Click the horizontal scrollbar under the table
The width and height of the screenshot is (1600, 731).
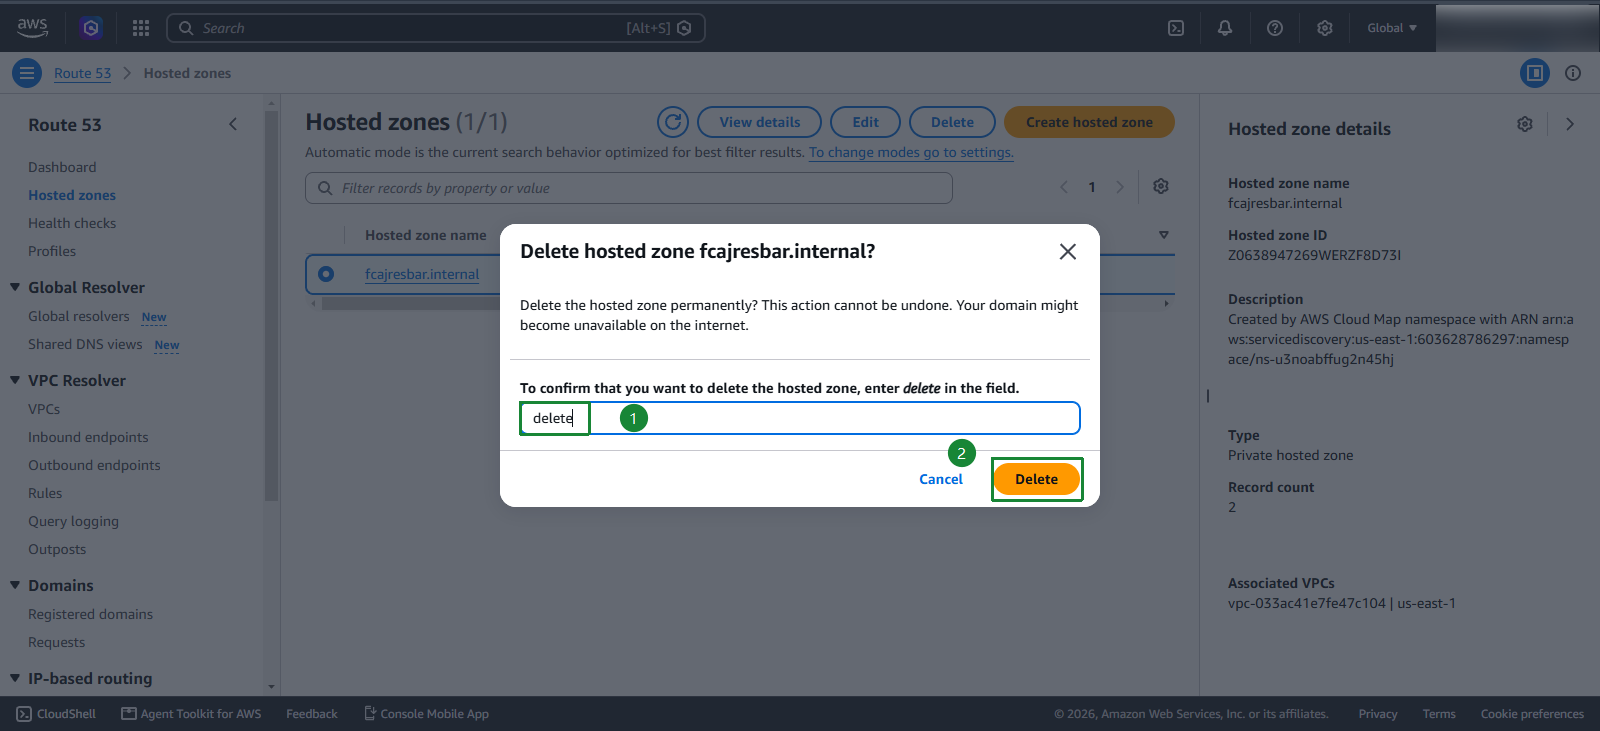tap(410, 304)
